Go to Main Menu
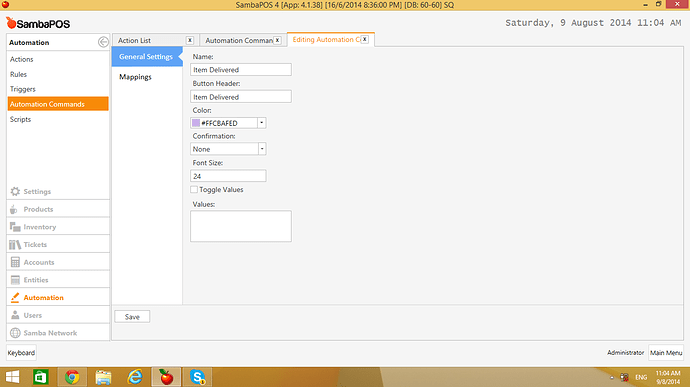690x387 pixels. [666, 353]
